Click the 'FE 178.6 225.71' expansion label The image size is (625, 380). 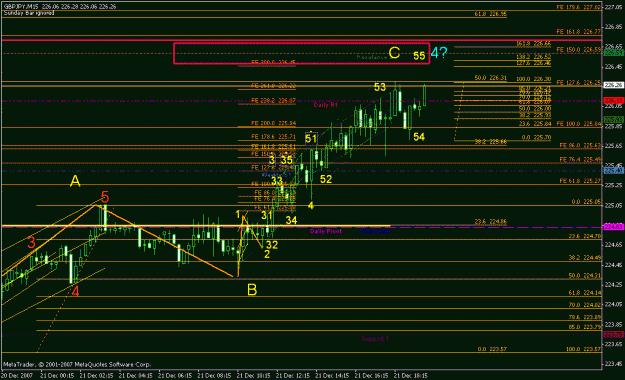tap(273, 137)
